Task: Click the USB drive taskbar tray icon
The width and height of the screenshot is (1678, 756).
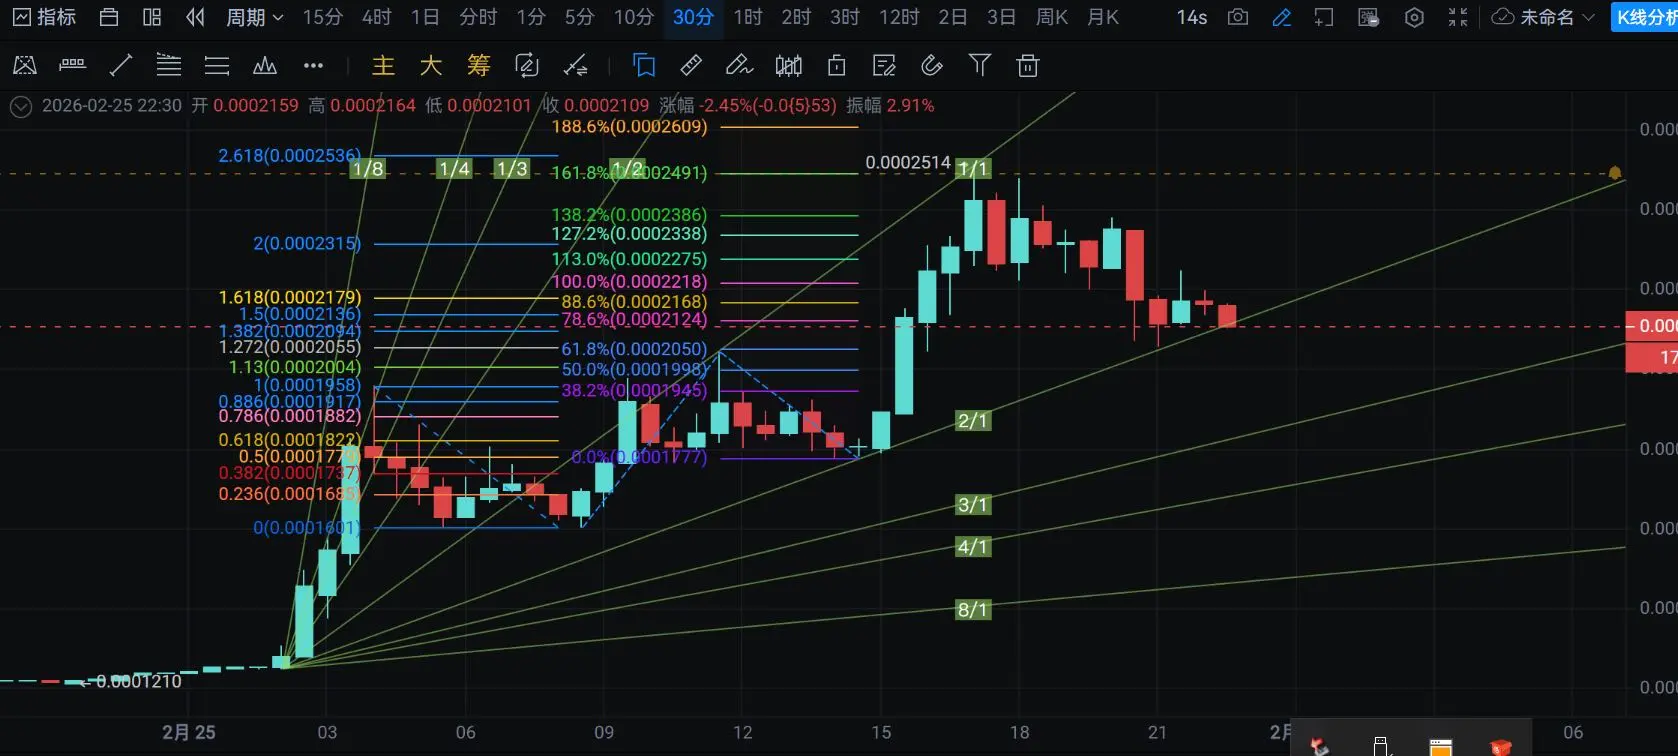Action: pyautogui.click(x=1381, y=746)
